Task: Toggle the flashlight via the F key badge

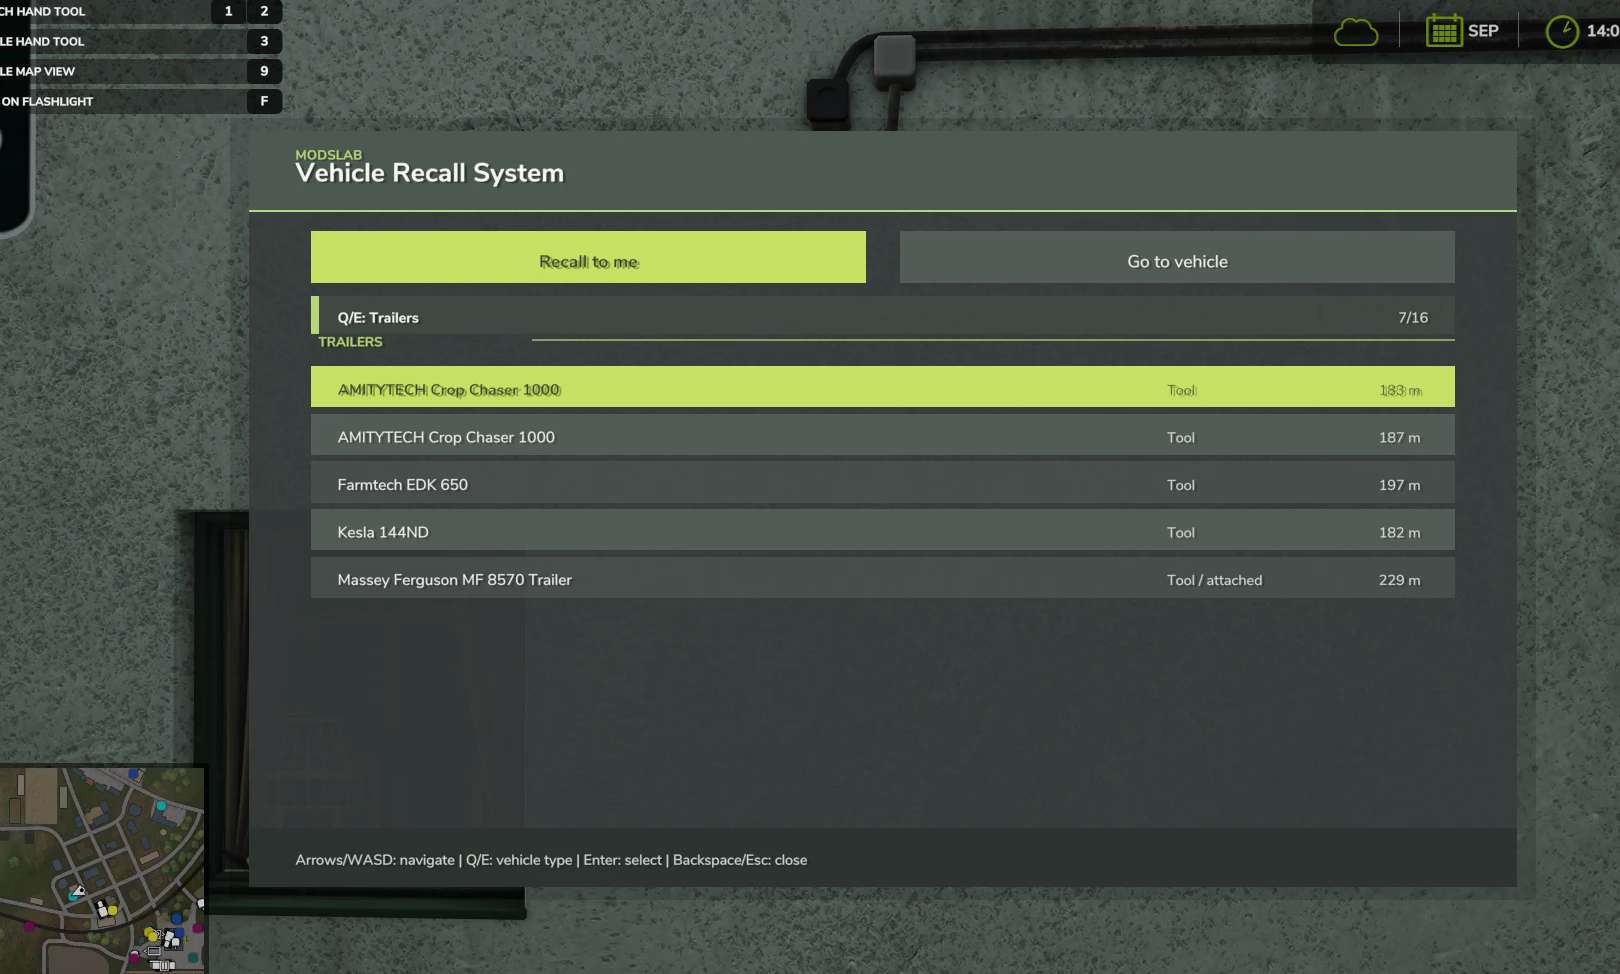Action: click(x=264, y=101)
